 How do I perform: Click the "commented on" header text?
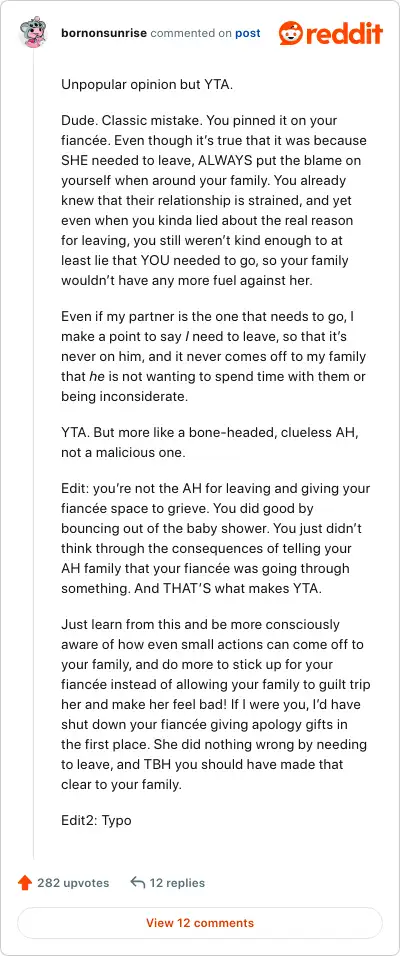(191, 33)
